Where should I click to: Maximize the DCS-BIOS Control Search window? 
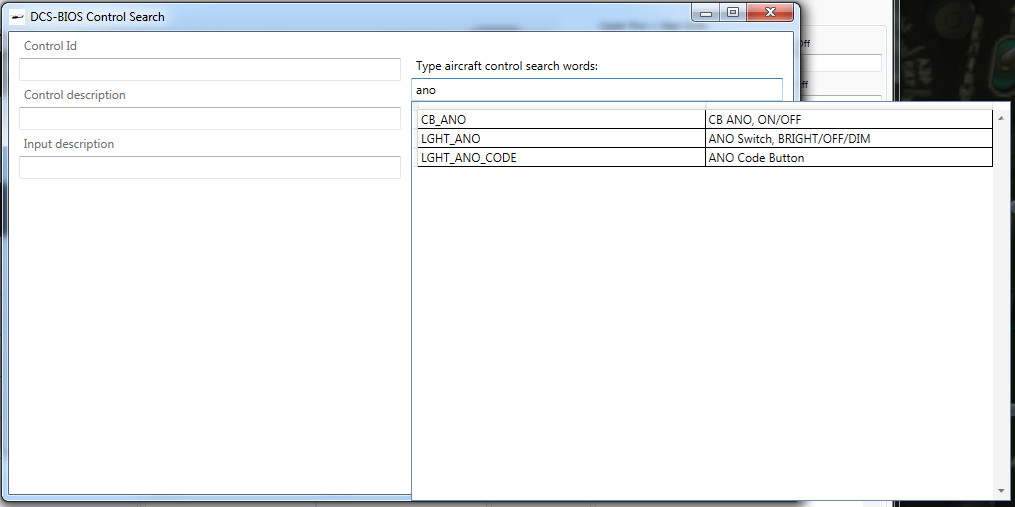[733, 12]
